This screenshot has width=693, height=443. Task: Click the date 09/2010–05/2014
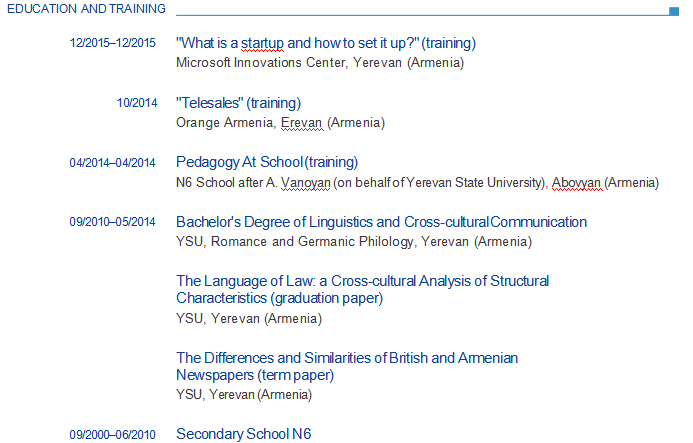(x=113, y=222)
